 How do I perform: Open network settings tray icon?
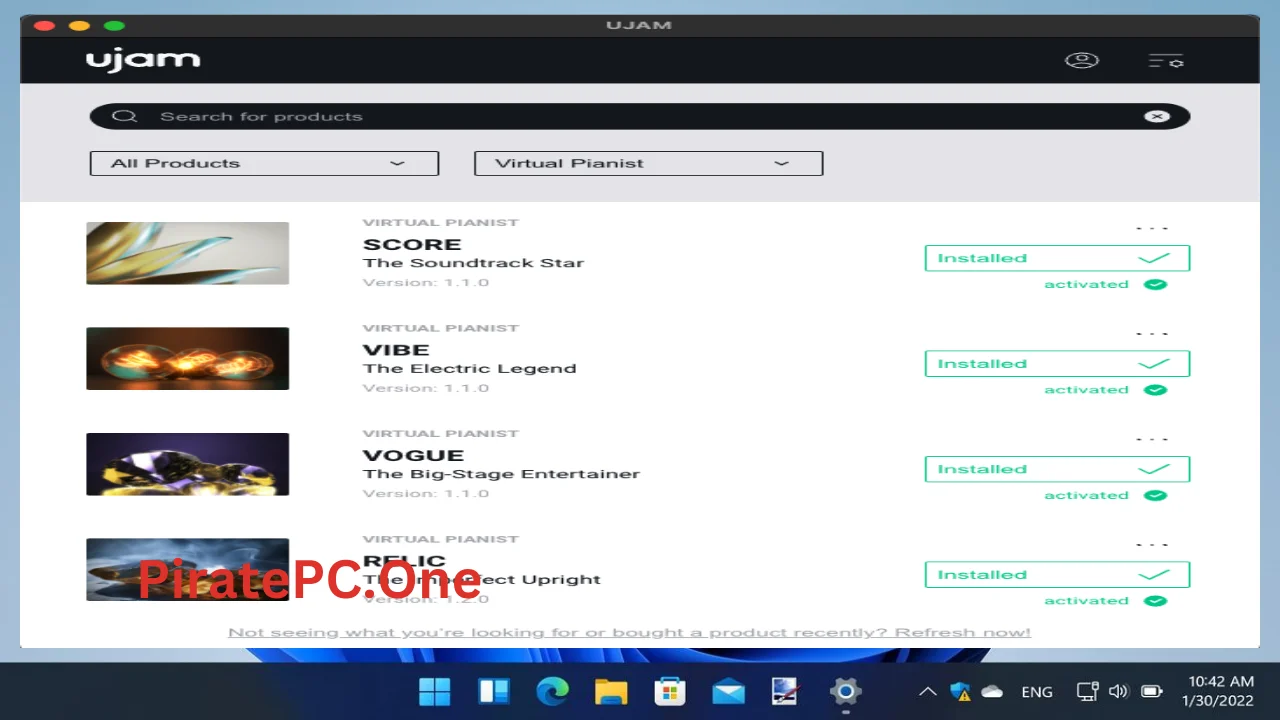pos(1087,691)
